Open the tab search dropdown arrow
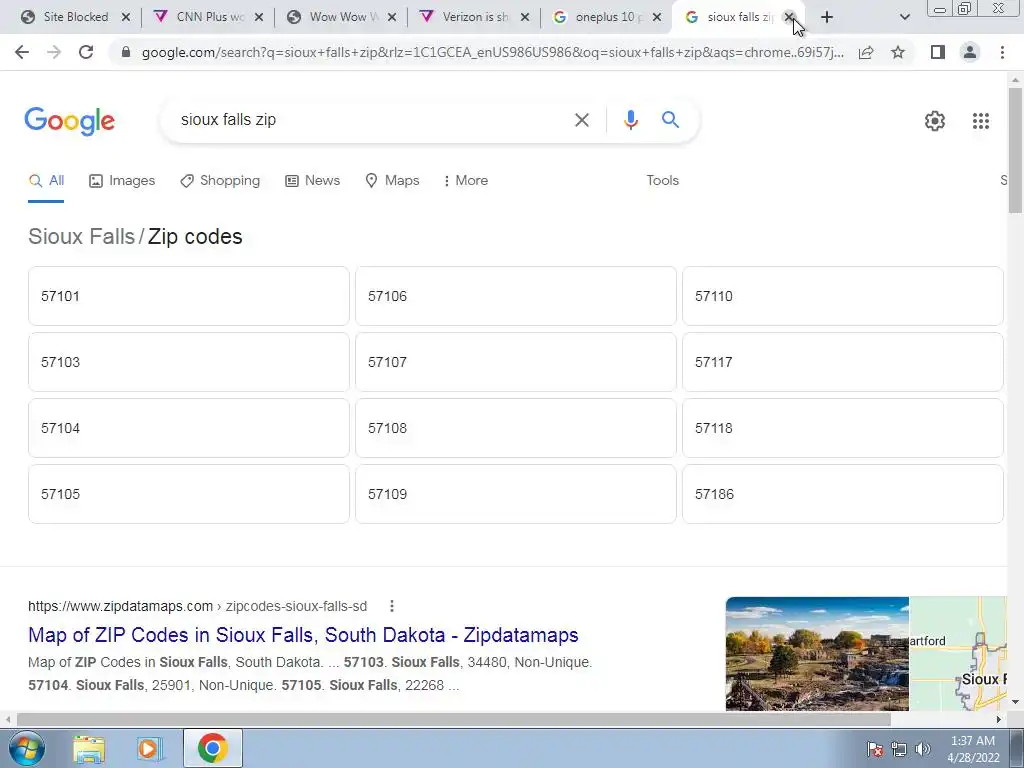Screen dimensions: 1024x768 point(904,18)
